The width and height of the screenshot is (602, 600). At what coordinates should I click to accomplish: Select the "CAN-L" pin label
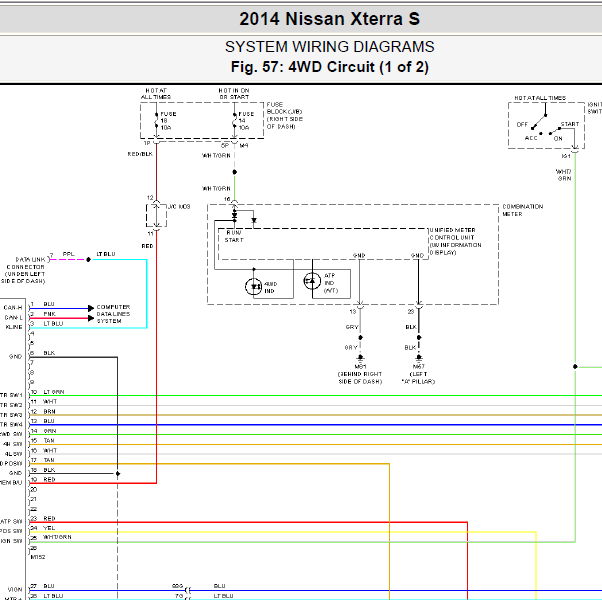pos(13,317)
